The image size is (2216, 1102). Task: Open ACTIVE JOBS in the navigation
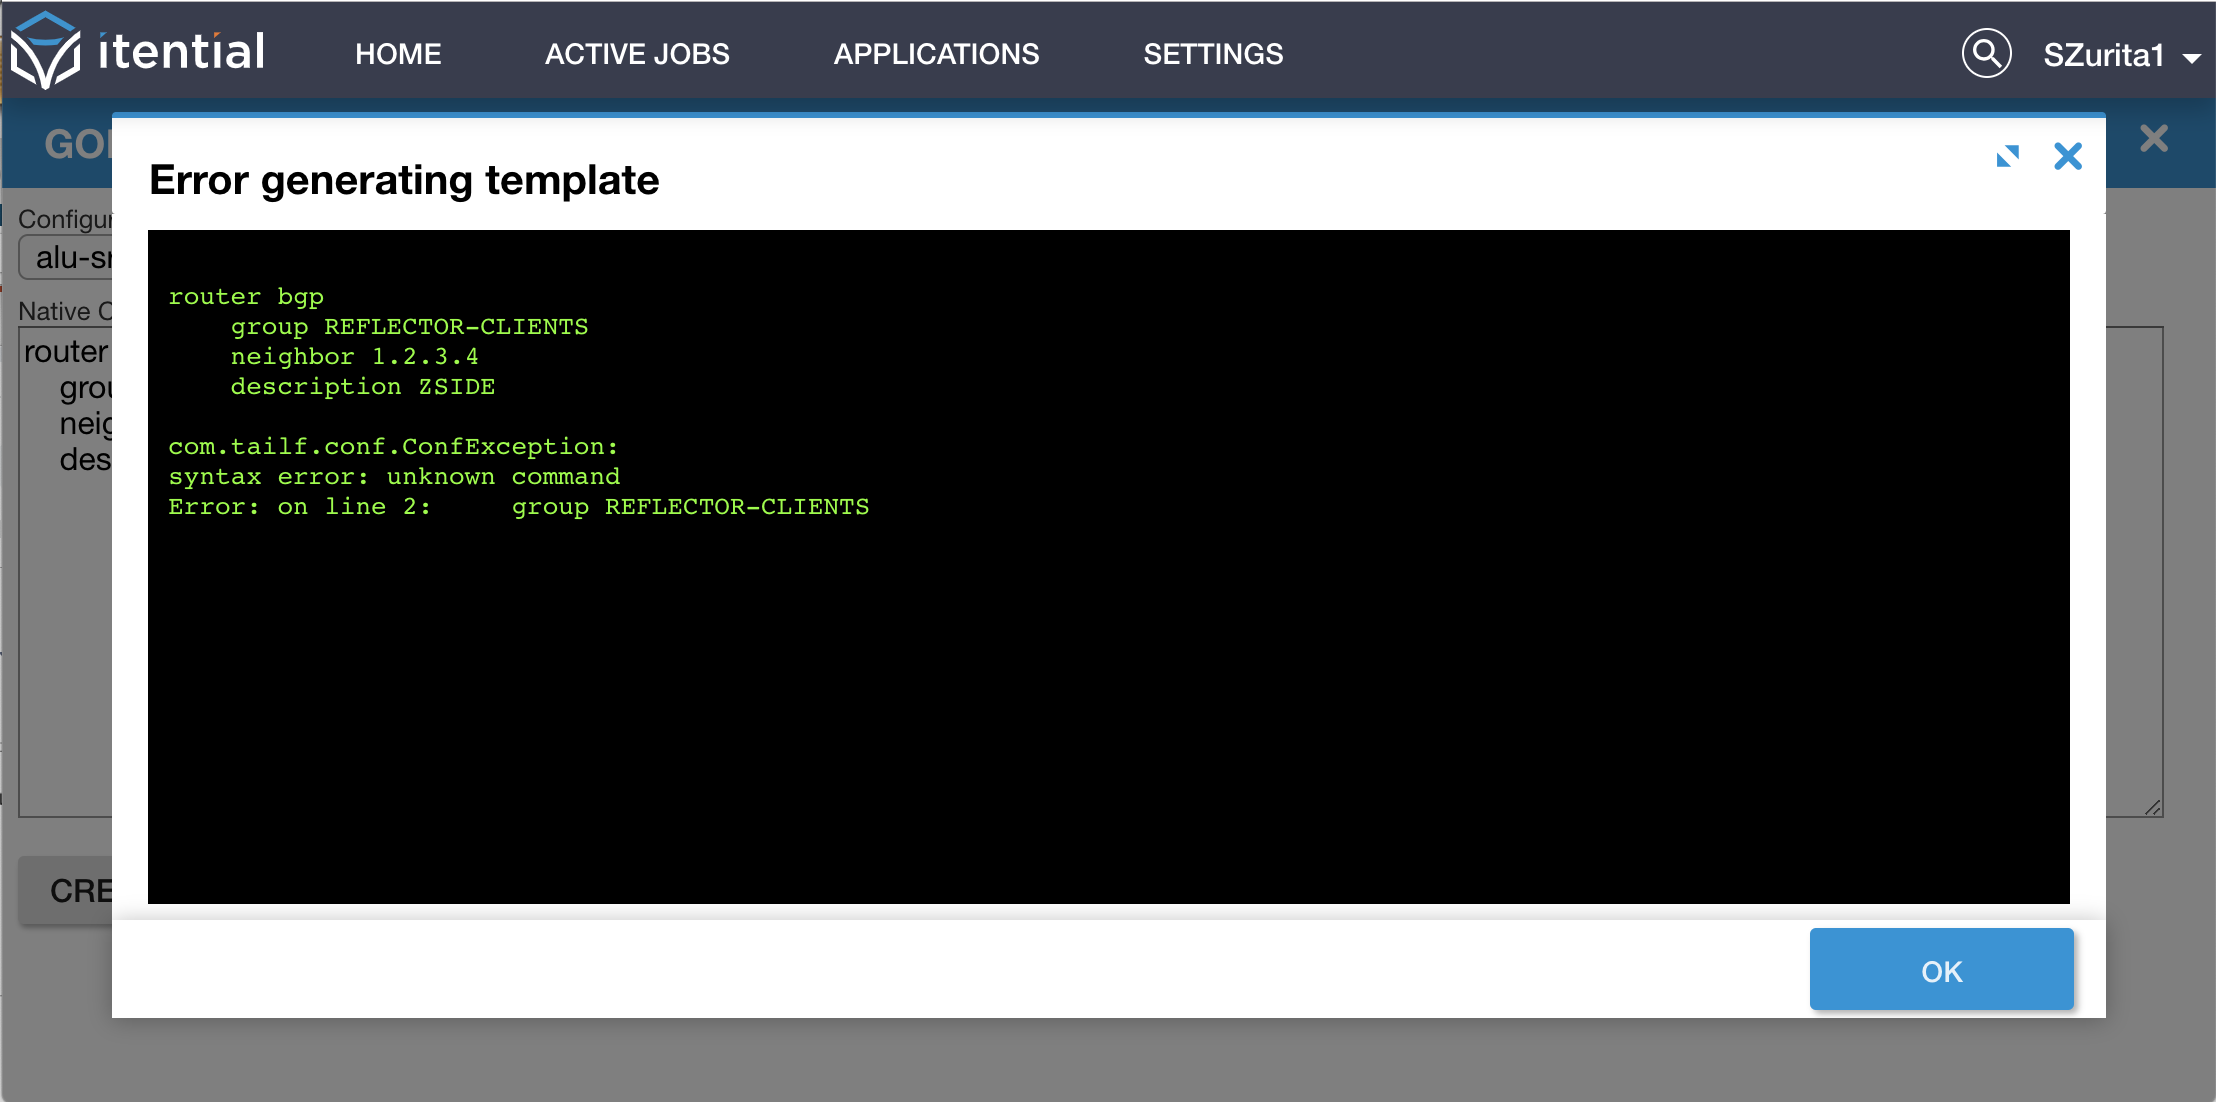(x=637, y=54)
